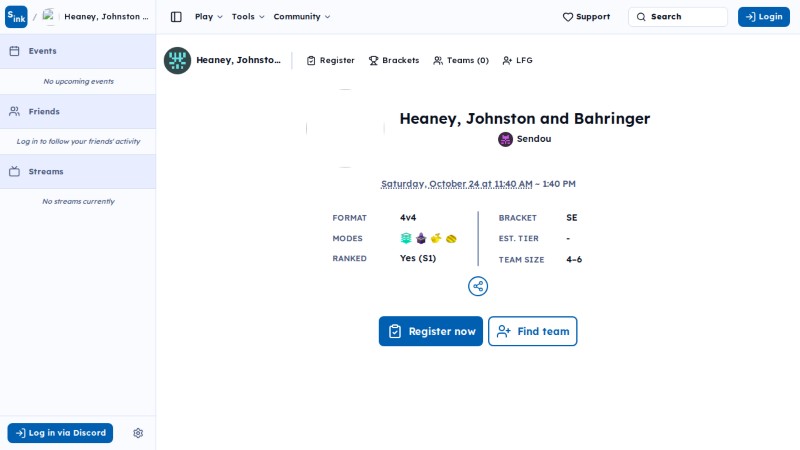Screen dimensions: 800x450
Task: Switch to the Brackets tab
Action: [394, 60]
